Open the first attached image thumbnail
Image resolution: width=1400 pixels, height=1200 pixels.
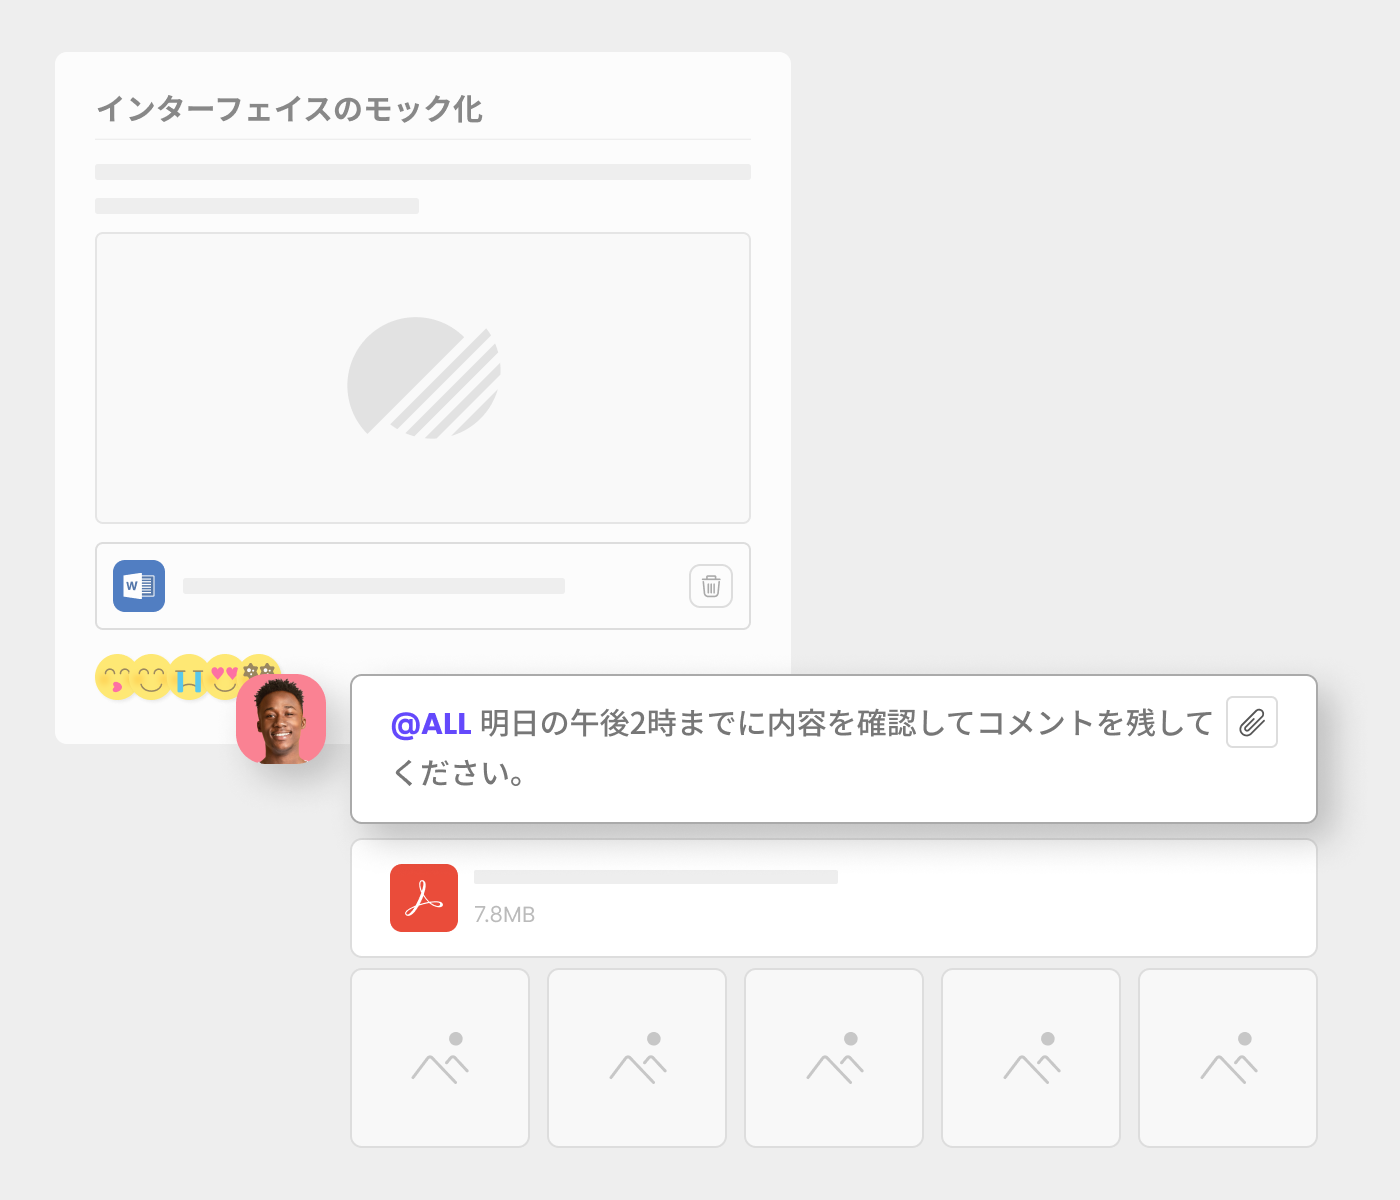(x=440, y=1058)
